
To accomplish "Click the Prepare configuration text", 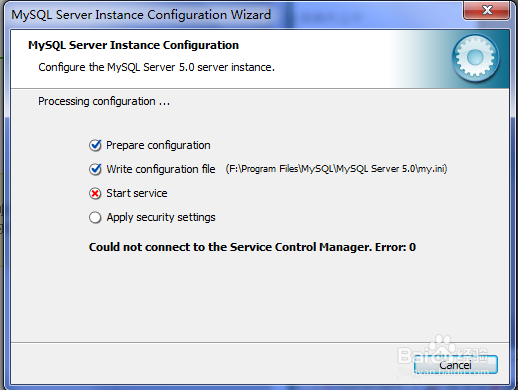I will pyautogui.click(x=158, y=145).
